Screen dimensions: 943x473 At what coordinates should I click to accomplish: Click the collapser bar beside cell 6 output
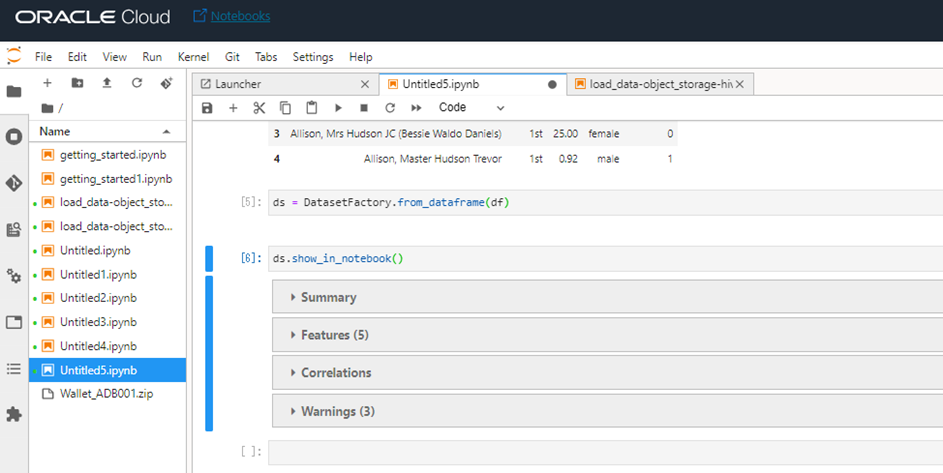[209, 354]
